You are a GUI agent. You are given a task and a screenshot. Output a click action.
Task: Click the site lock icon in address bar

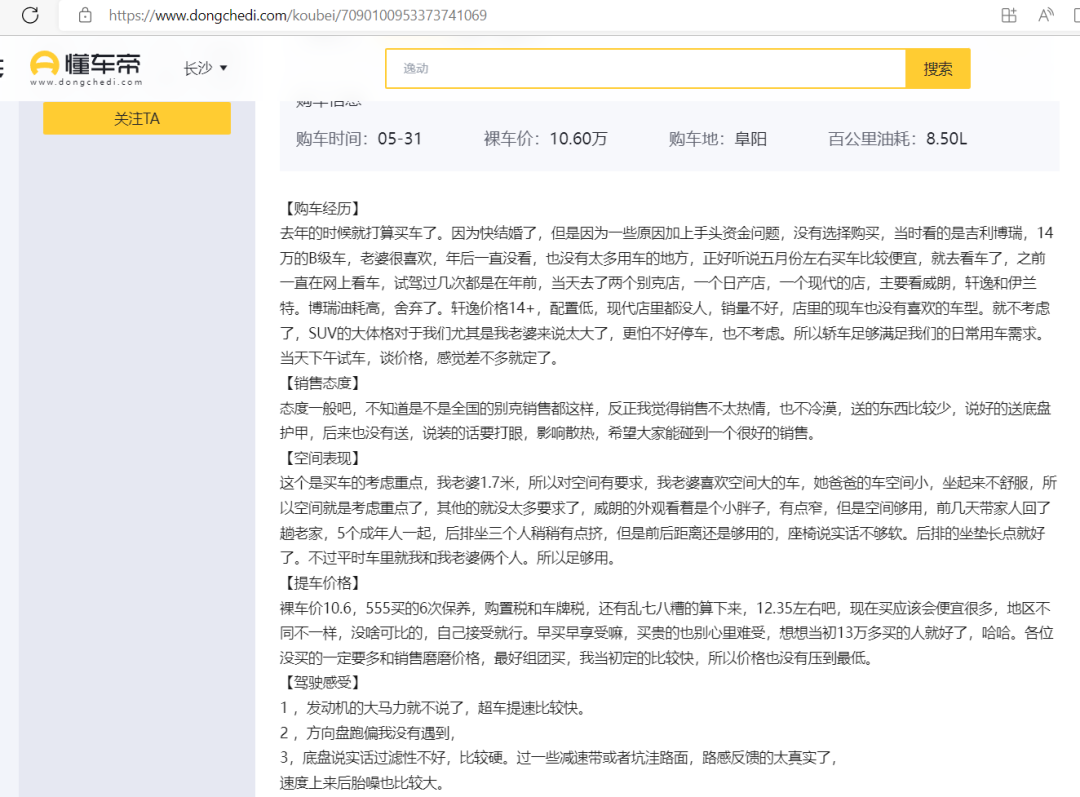click(85, 15)
